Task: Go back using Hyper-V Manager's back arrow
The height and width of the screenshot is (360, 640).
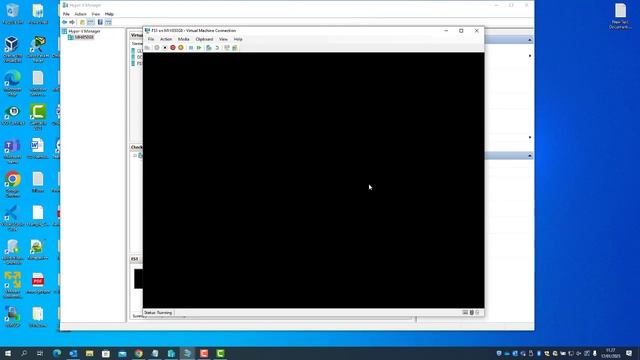Action: (x=64, y=22)
